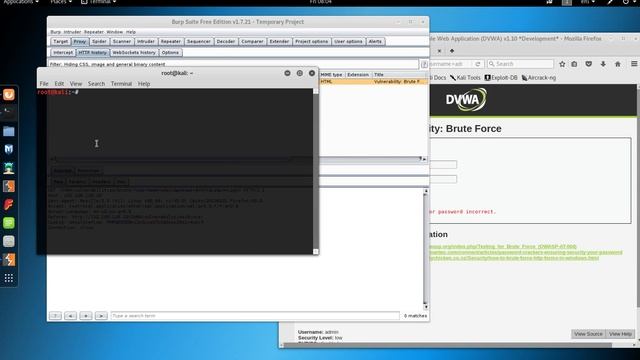Open the Intruder menu in Burp menu bar
This screenshot has height=360, width=640.
point(72,32)
